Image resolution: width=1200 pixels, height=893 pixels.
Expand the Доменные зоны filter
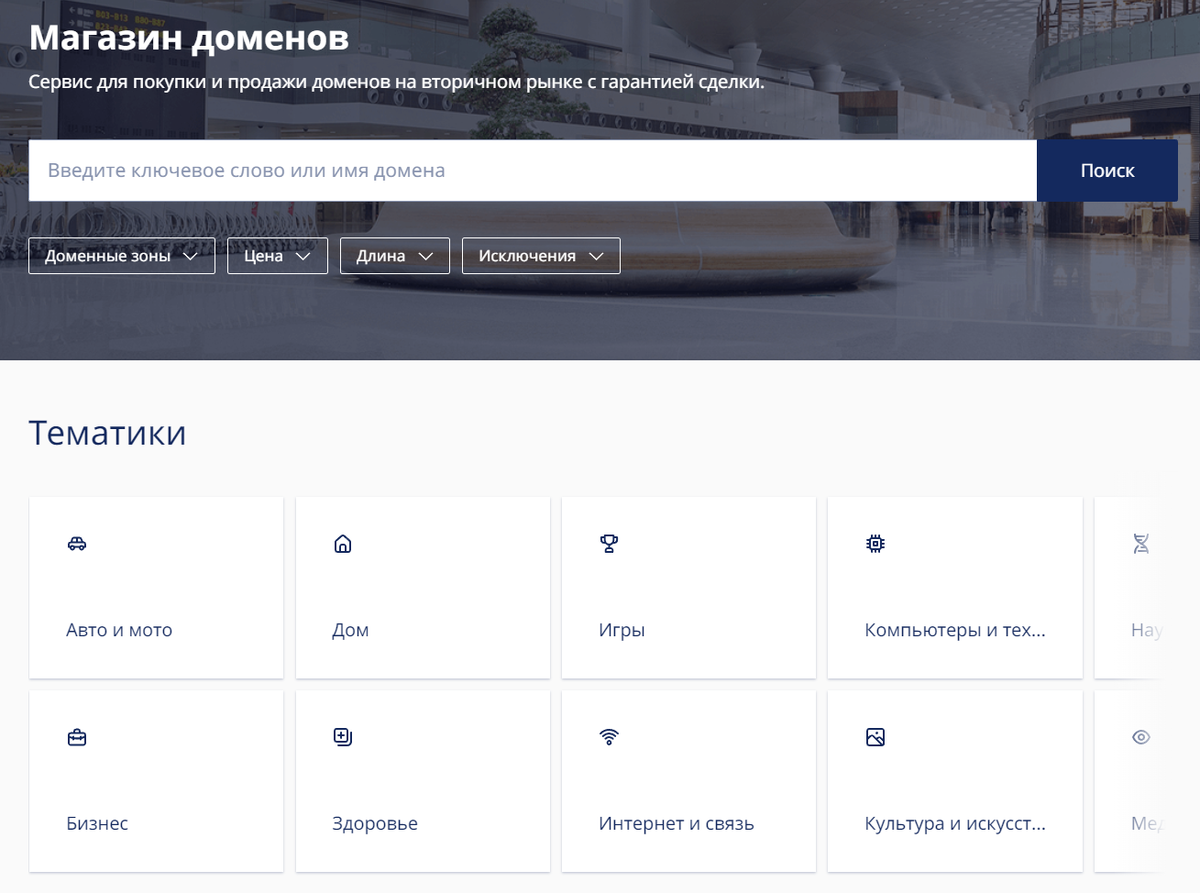(x=121, y=255)
